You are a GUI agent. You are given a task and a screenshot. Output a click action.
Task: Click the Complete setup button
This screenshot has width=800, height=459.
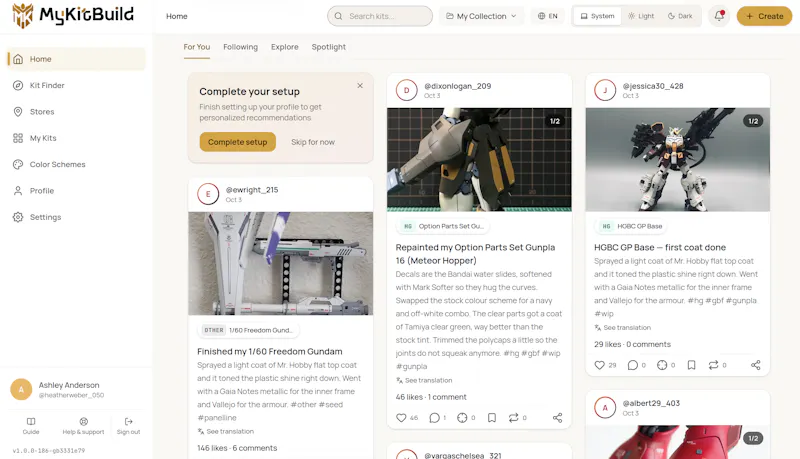(x=237, y=142)
